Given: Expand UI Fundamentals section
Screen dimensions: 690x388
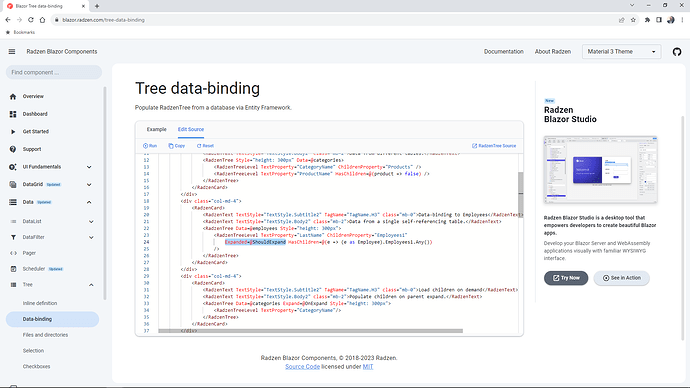Looking at the screenshot, I should click(89, 167).
